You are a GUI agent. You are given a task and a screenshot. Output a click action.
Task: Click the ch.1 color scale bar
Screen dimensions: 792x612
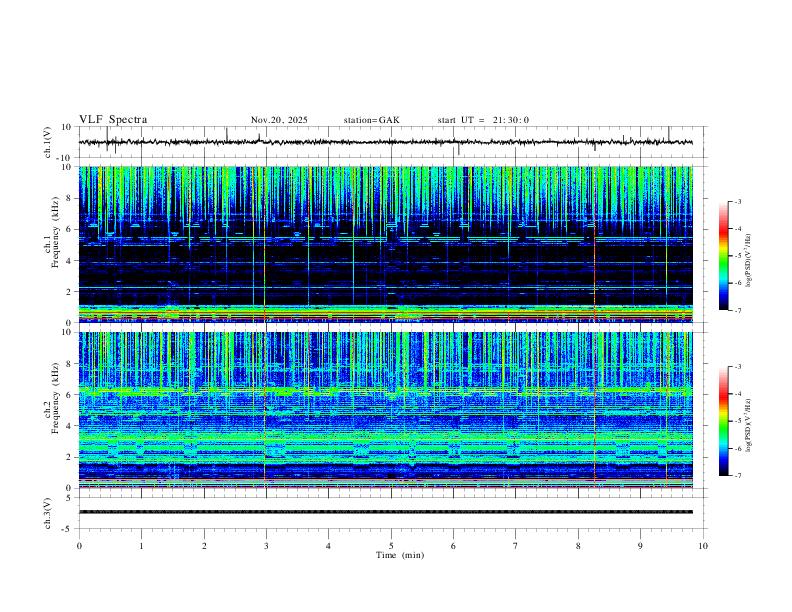tap(723, 256)
